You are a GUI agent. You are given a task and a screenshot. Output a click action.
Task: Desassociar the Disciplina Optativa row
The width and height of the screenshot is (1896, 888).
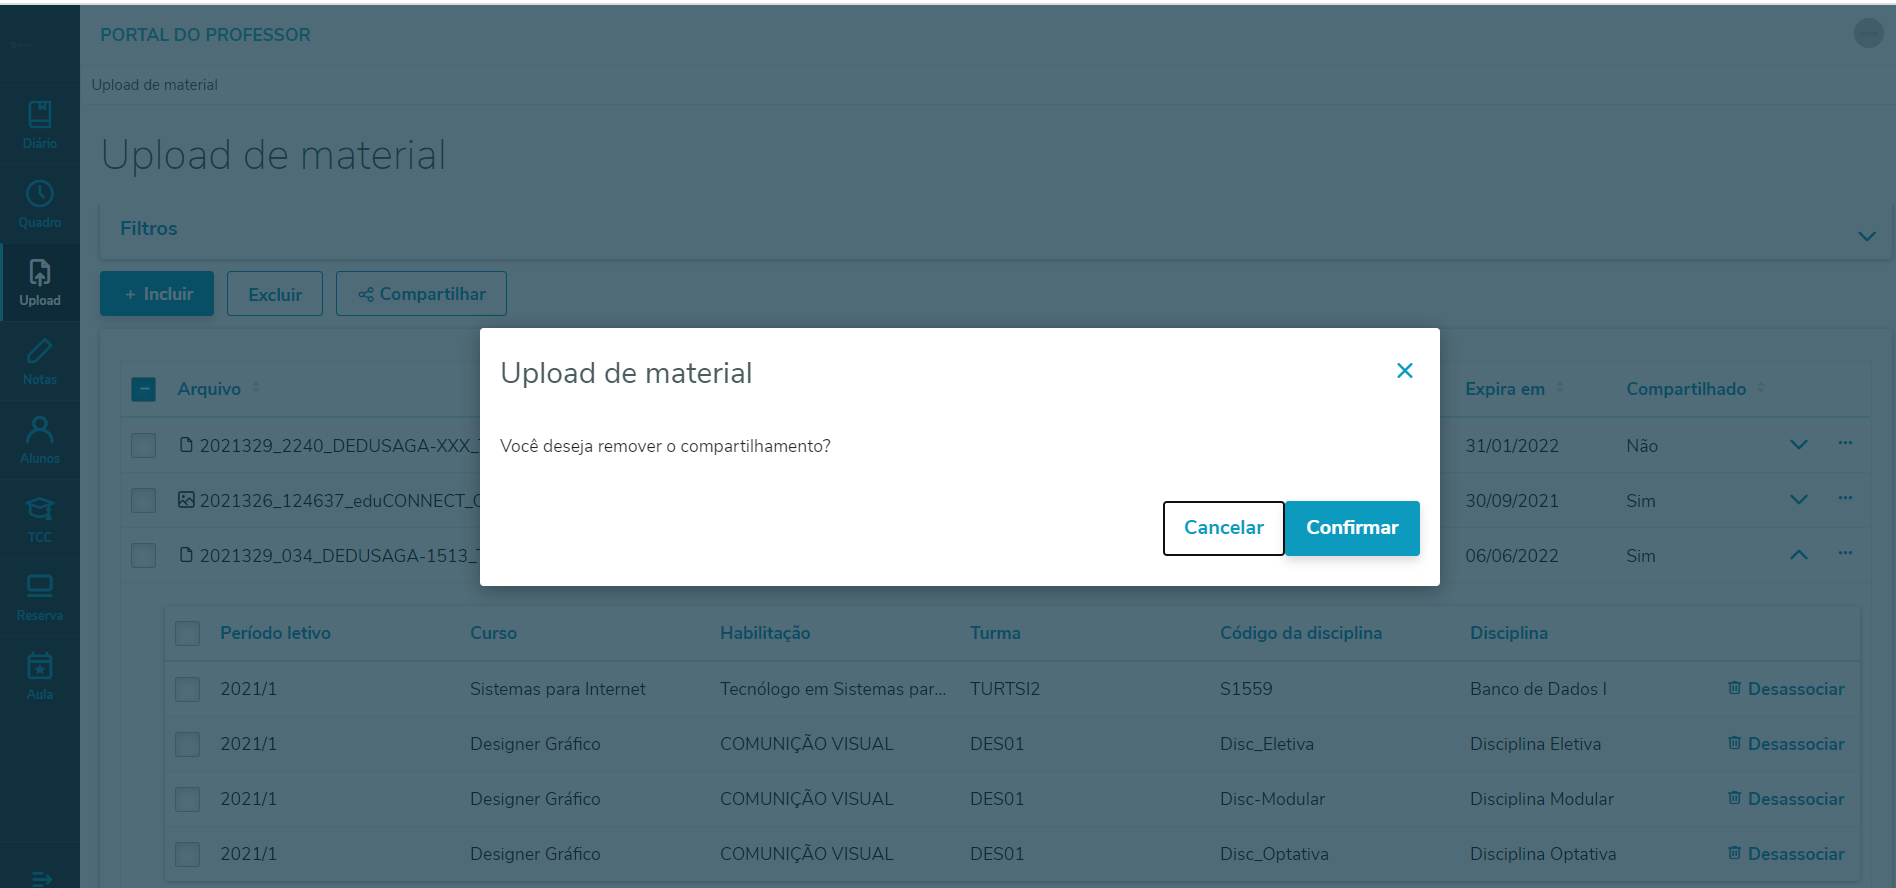tap(1786, 854)
